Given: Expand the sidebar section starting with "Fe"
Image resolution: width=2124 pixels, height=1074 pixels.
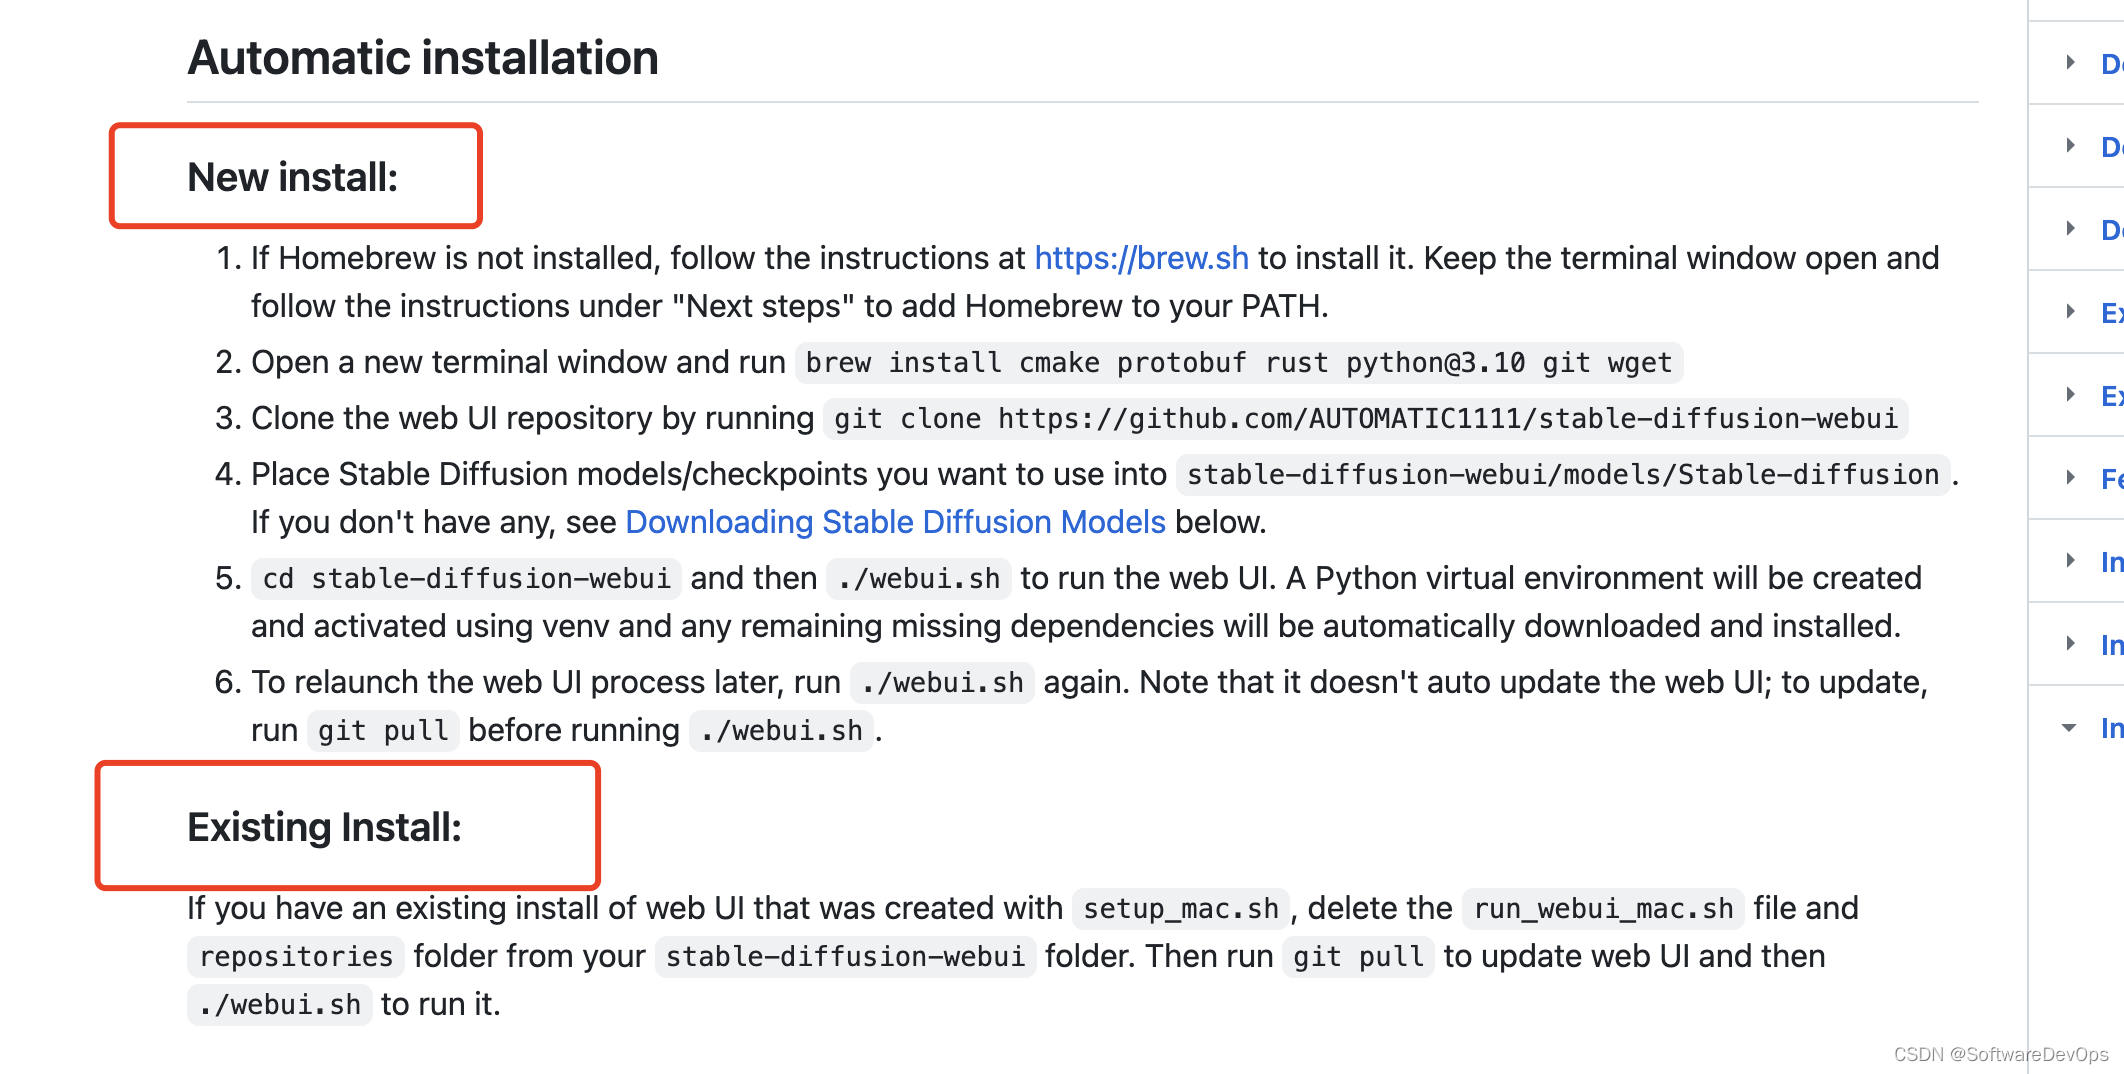Looking at the screenshot, I should tap(2070, 478).
